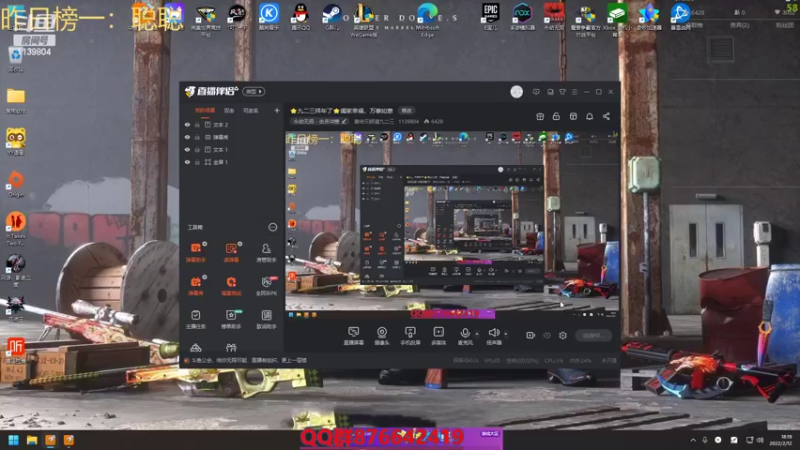The width and height of the screenshot is (800, 450).
Task: Open speaker volume arrow next to 扬声器
Action: (506, 334)
